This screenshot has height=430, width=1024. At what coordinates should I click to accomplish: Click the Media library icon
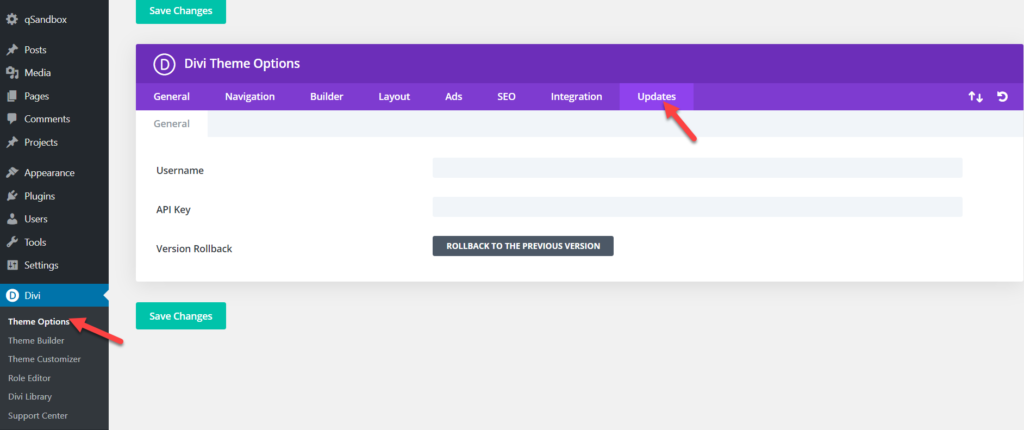point(12,73)
